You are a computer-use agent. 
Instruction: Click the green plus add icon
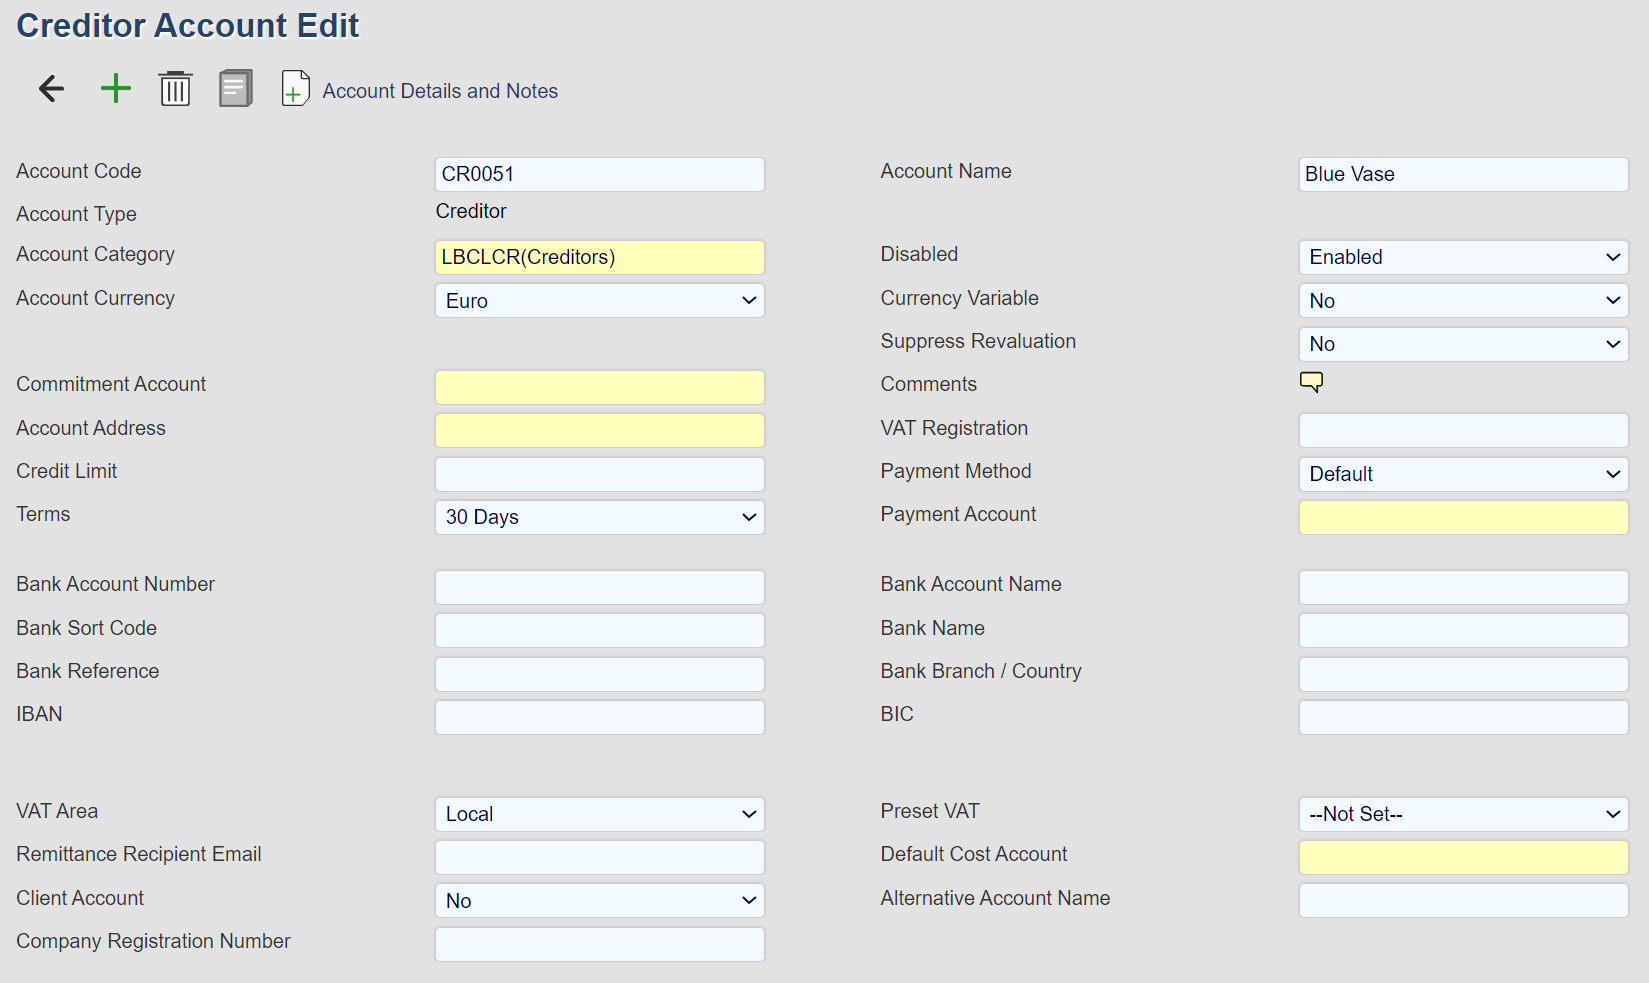[116, 89]
